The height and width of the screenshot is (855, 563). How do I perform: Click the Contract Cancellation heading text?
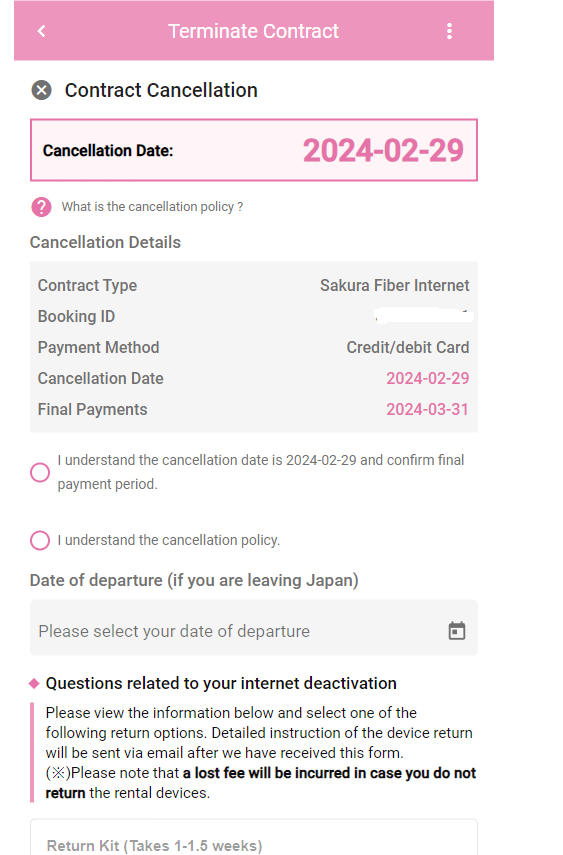[161, 90]
